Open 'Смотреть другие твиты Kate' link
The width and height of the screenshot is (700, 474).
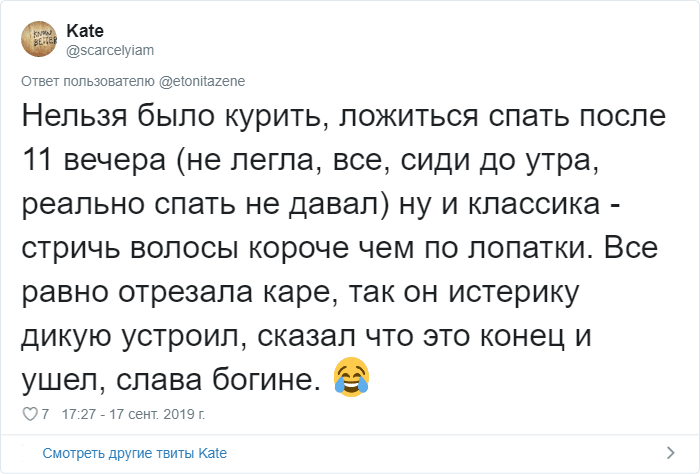pos(135,453)
